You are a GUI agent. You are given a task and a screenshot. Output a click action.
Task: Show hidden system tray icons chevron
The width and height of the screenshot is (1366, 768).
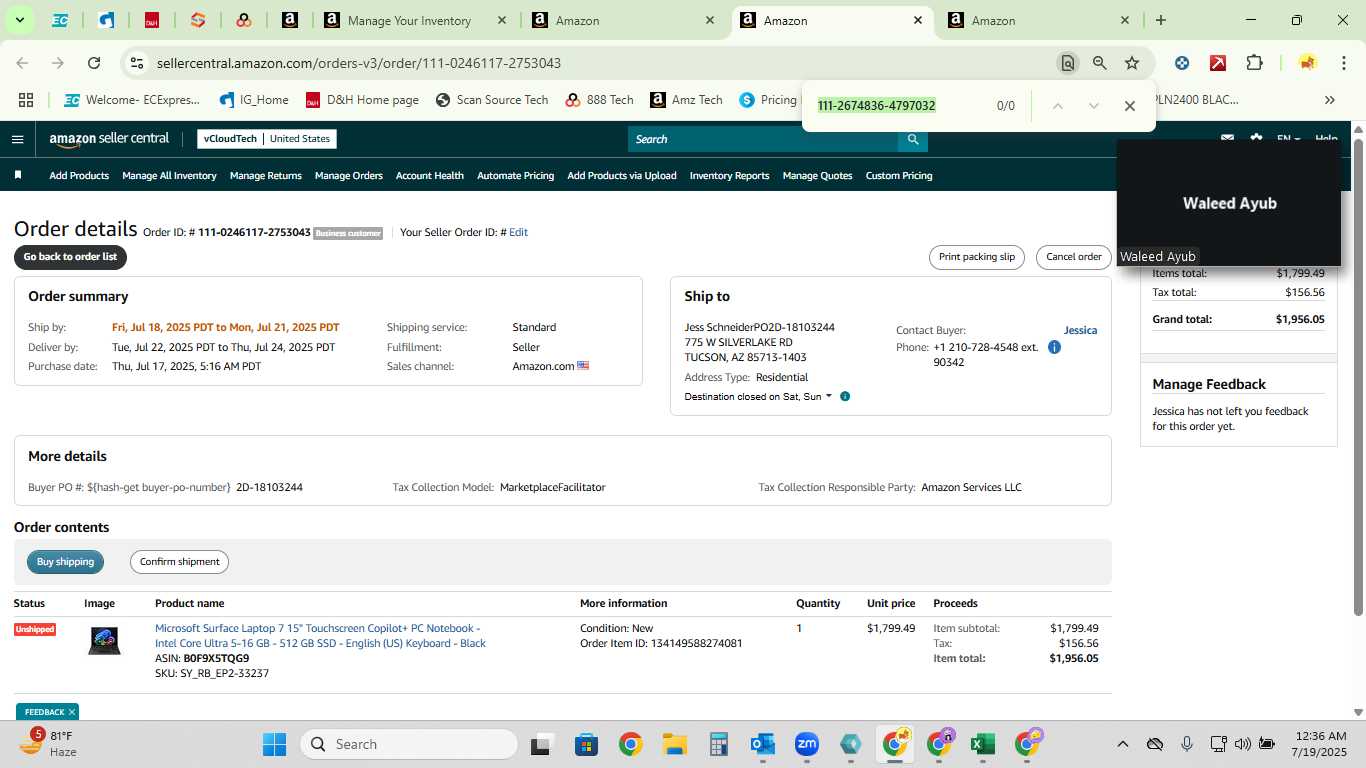coord(1122,744)
